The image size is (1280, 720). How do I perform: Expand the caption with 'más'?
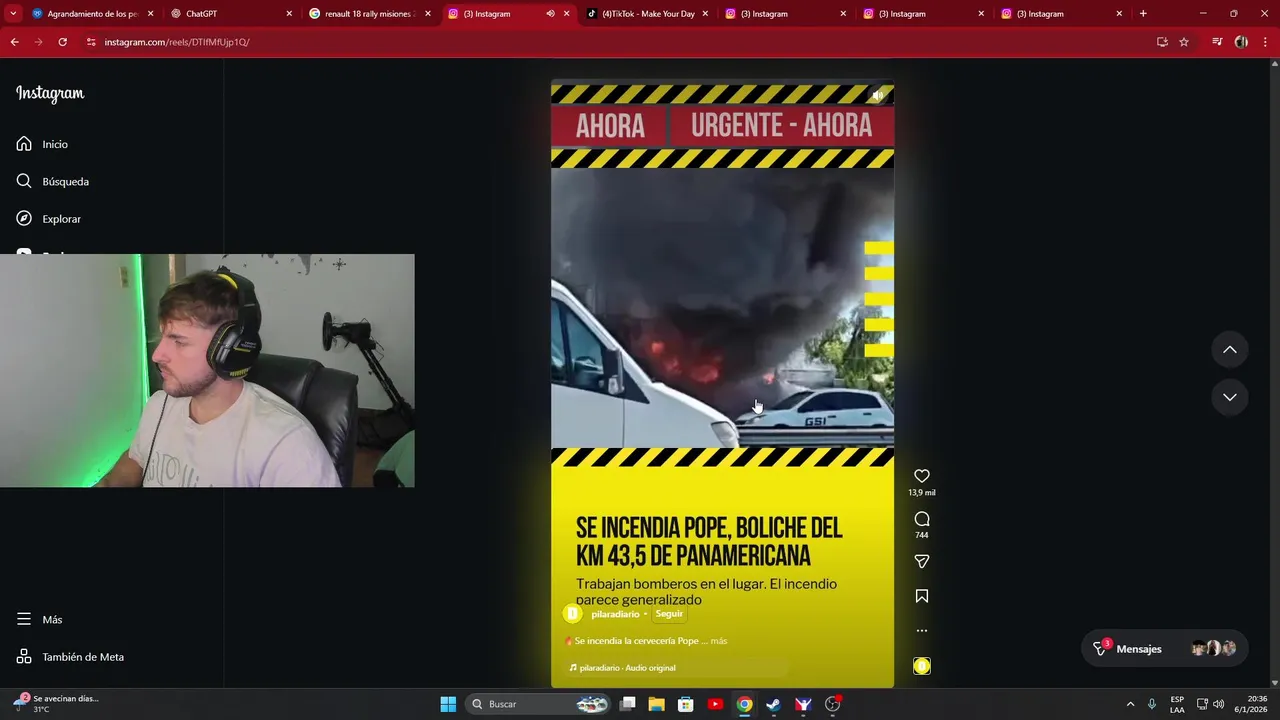click(719, 641)
